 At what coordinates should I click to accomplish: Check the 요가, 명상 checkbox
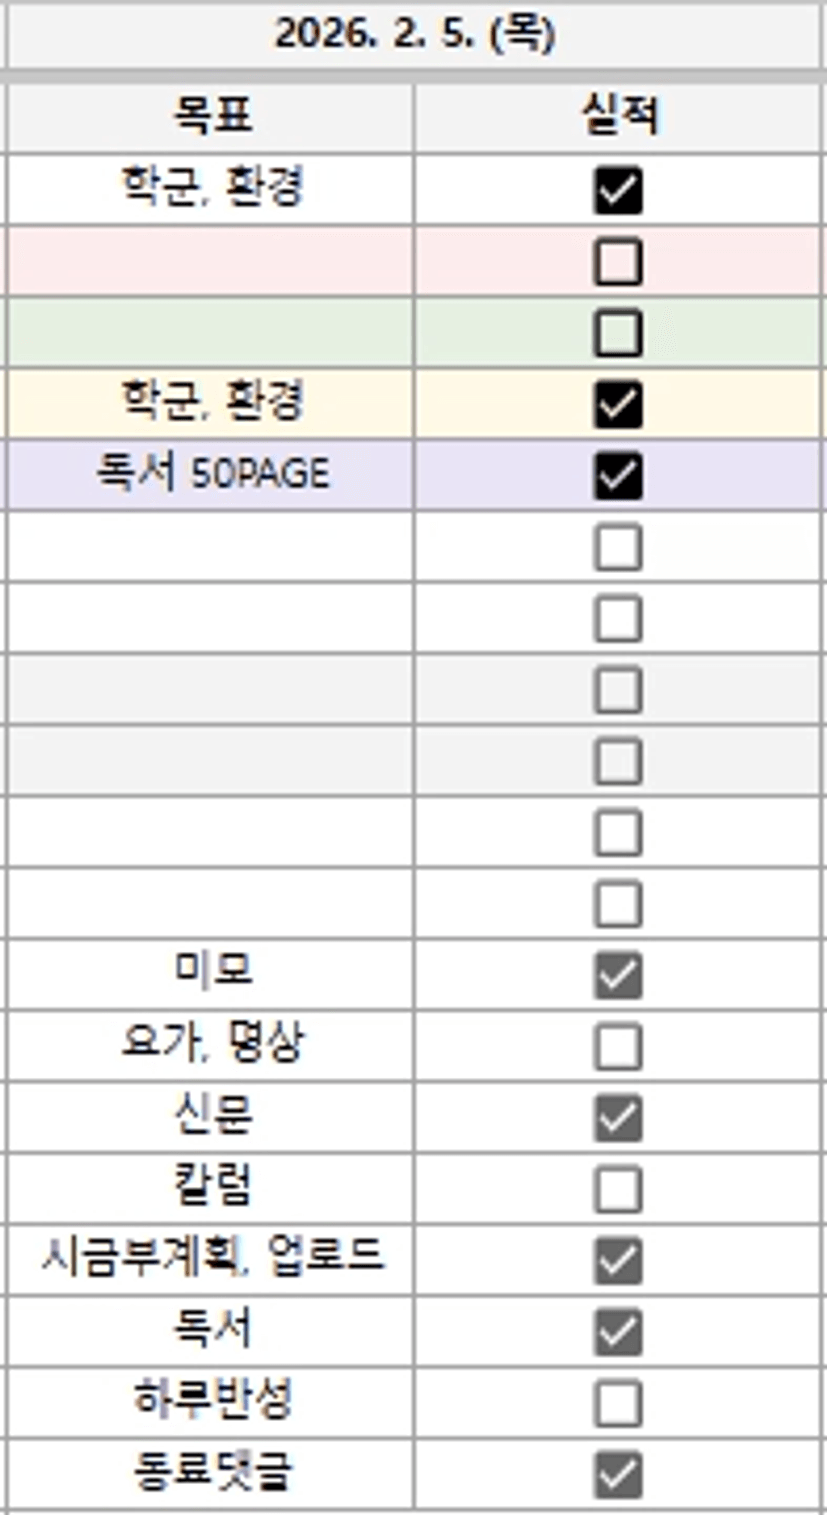617,1047
